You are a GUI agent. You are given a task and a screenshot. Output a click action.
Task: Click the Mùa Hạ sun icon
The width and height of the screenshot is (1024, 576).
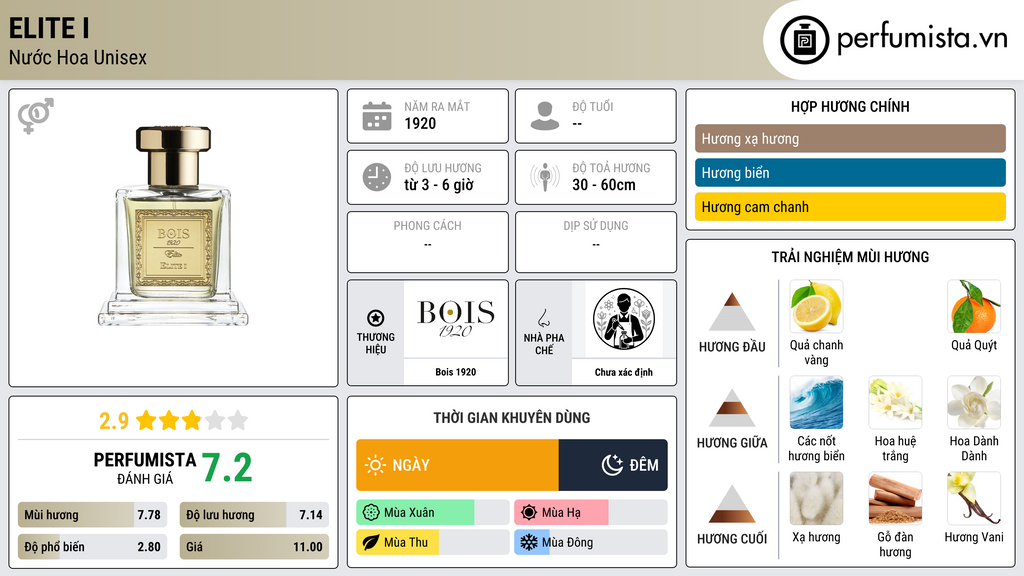[x=529, y=513]
